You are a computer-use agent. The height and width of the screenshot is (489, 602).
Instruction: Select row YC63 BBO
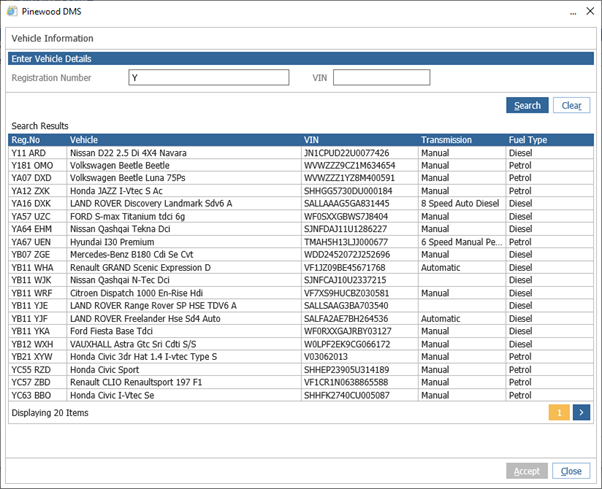(x=301, y=395)
